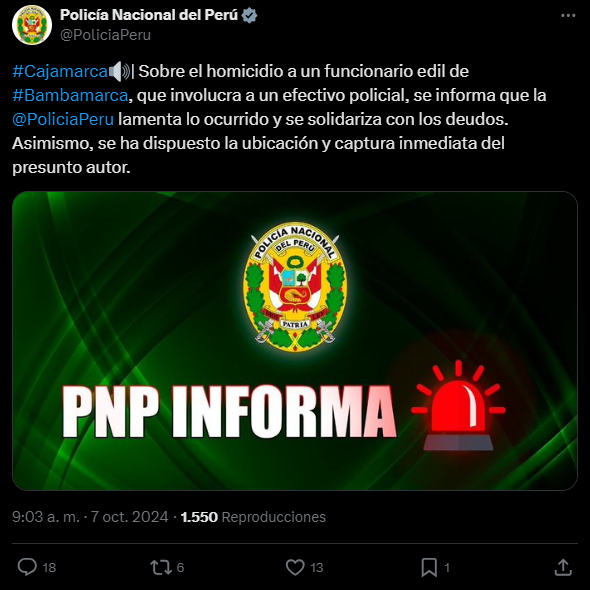Screen dimensions: 590x590
Task: Click the blue verified badge
Action: 249,15
